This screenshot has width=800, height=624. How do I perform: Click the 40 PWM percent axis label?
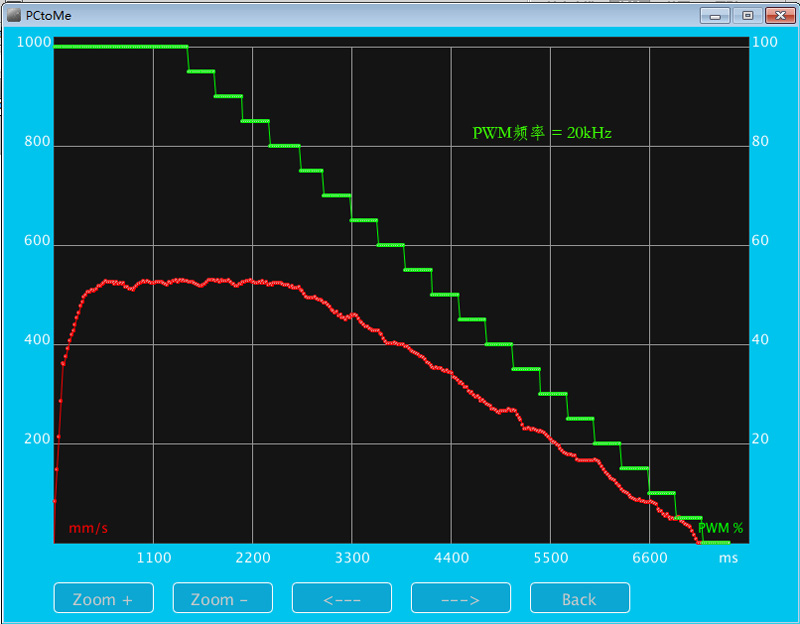(x=760, y=340)
